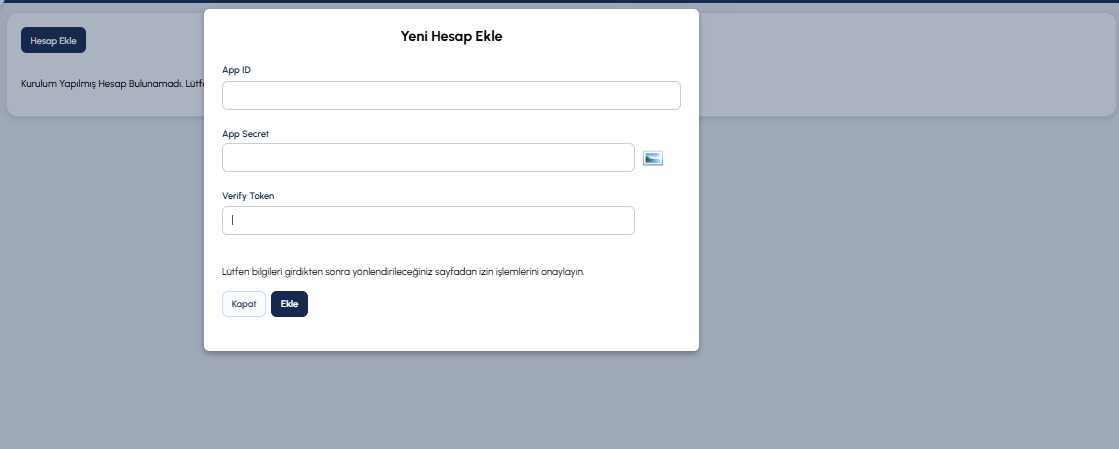
Task: Click the Hesap Ekle button
Action: [x=54, y=40]
